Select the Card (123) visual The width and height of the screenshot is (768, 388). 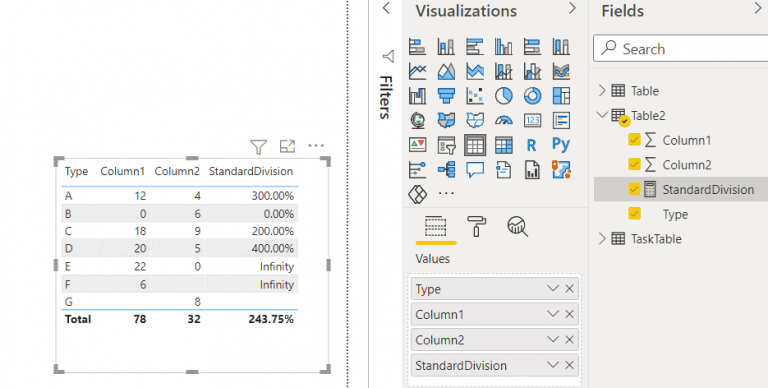pyautogui.click(x=532, y=120)
